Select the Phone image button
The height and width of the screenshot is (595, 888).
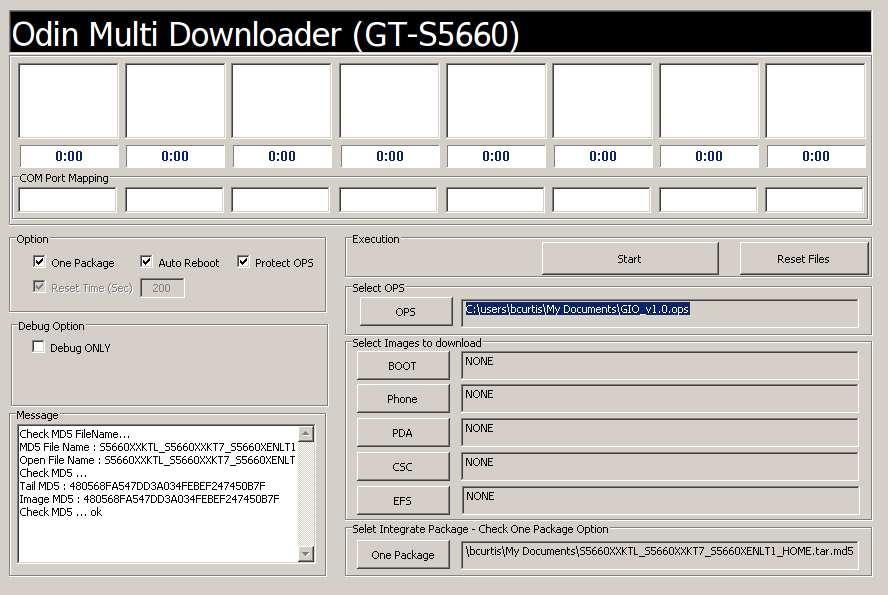(402, 399)
